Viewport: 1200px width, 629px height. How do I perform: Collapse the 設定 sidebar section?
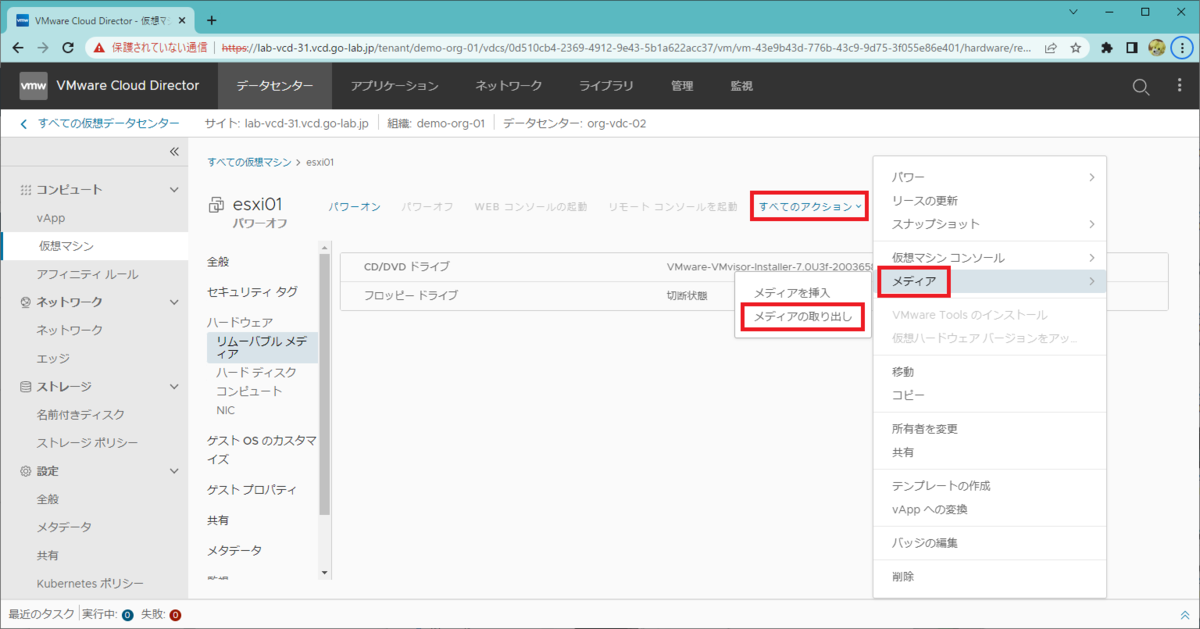point(174,470)
